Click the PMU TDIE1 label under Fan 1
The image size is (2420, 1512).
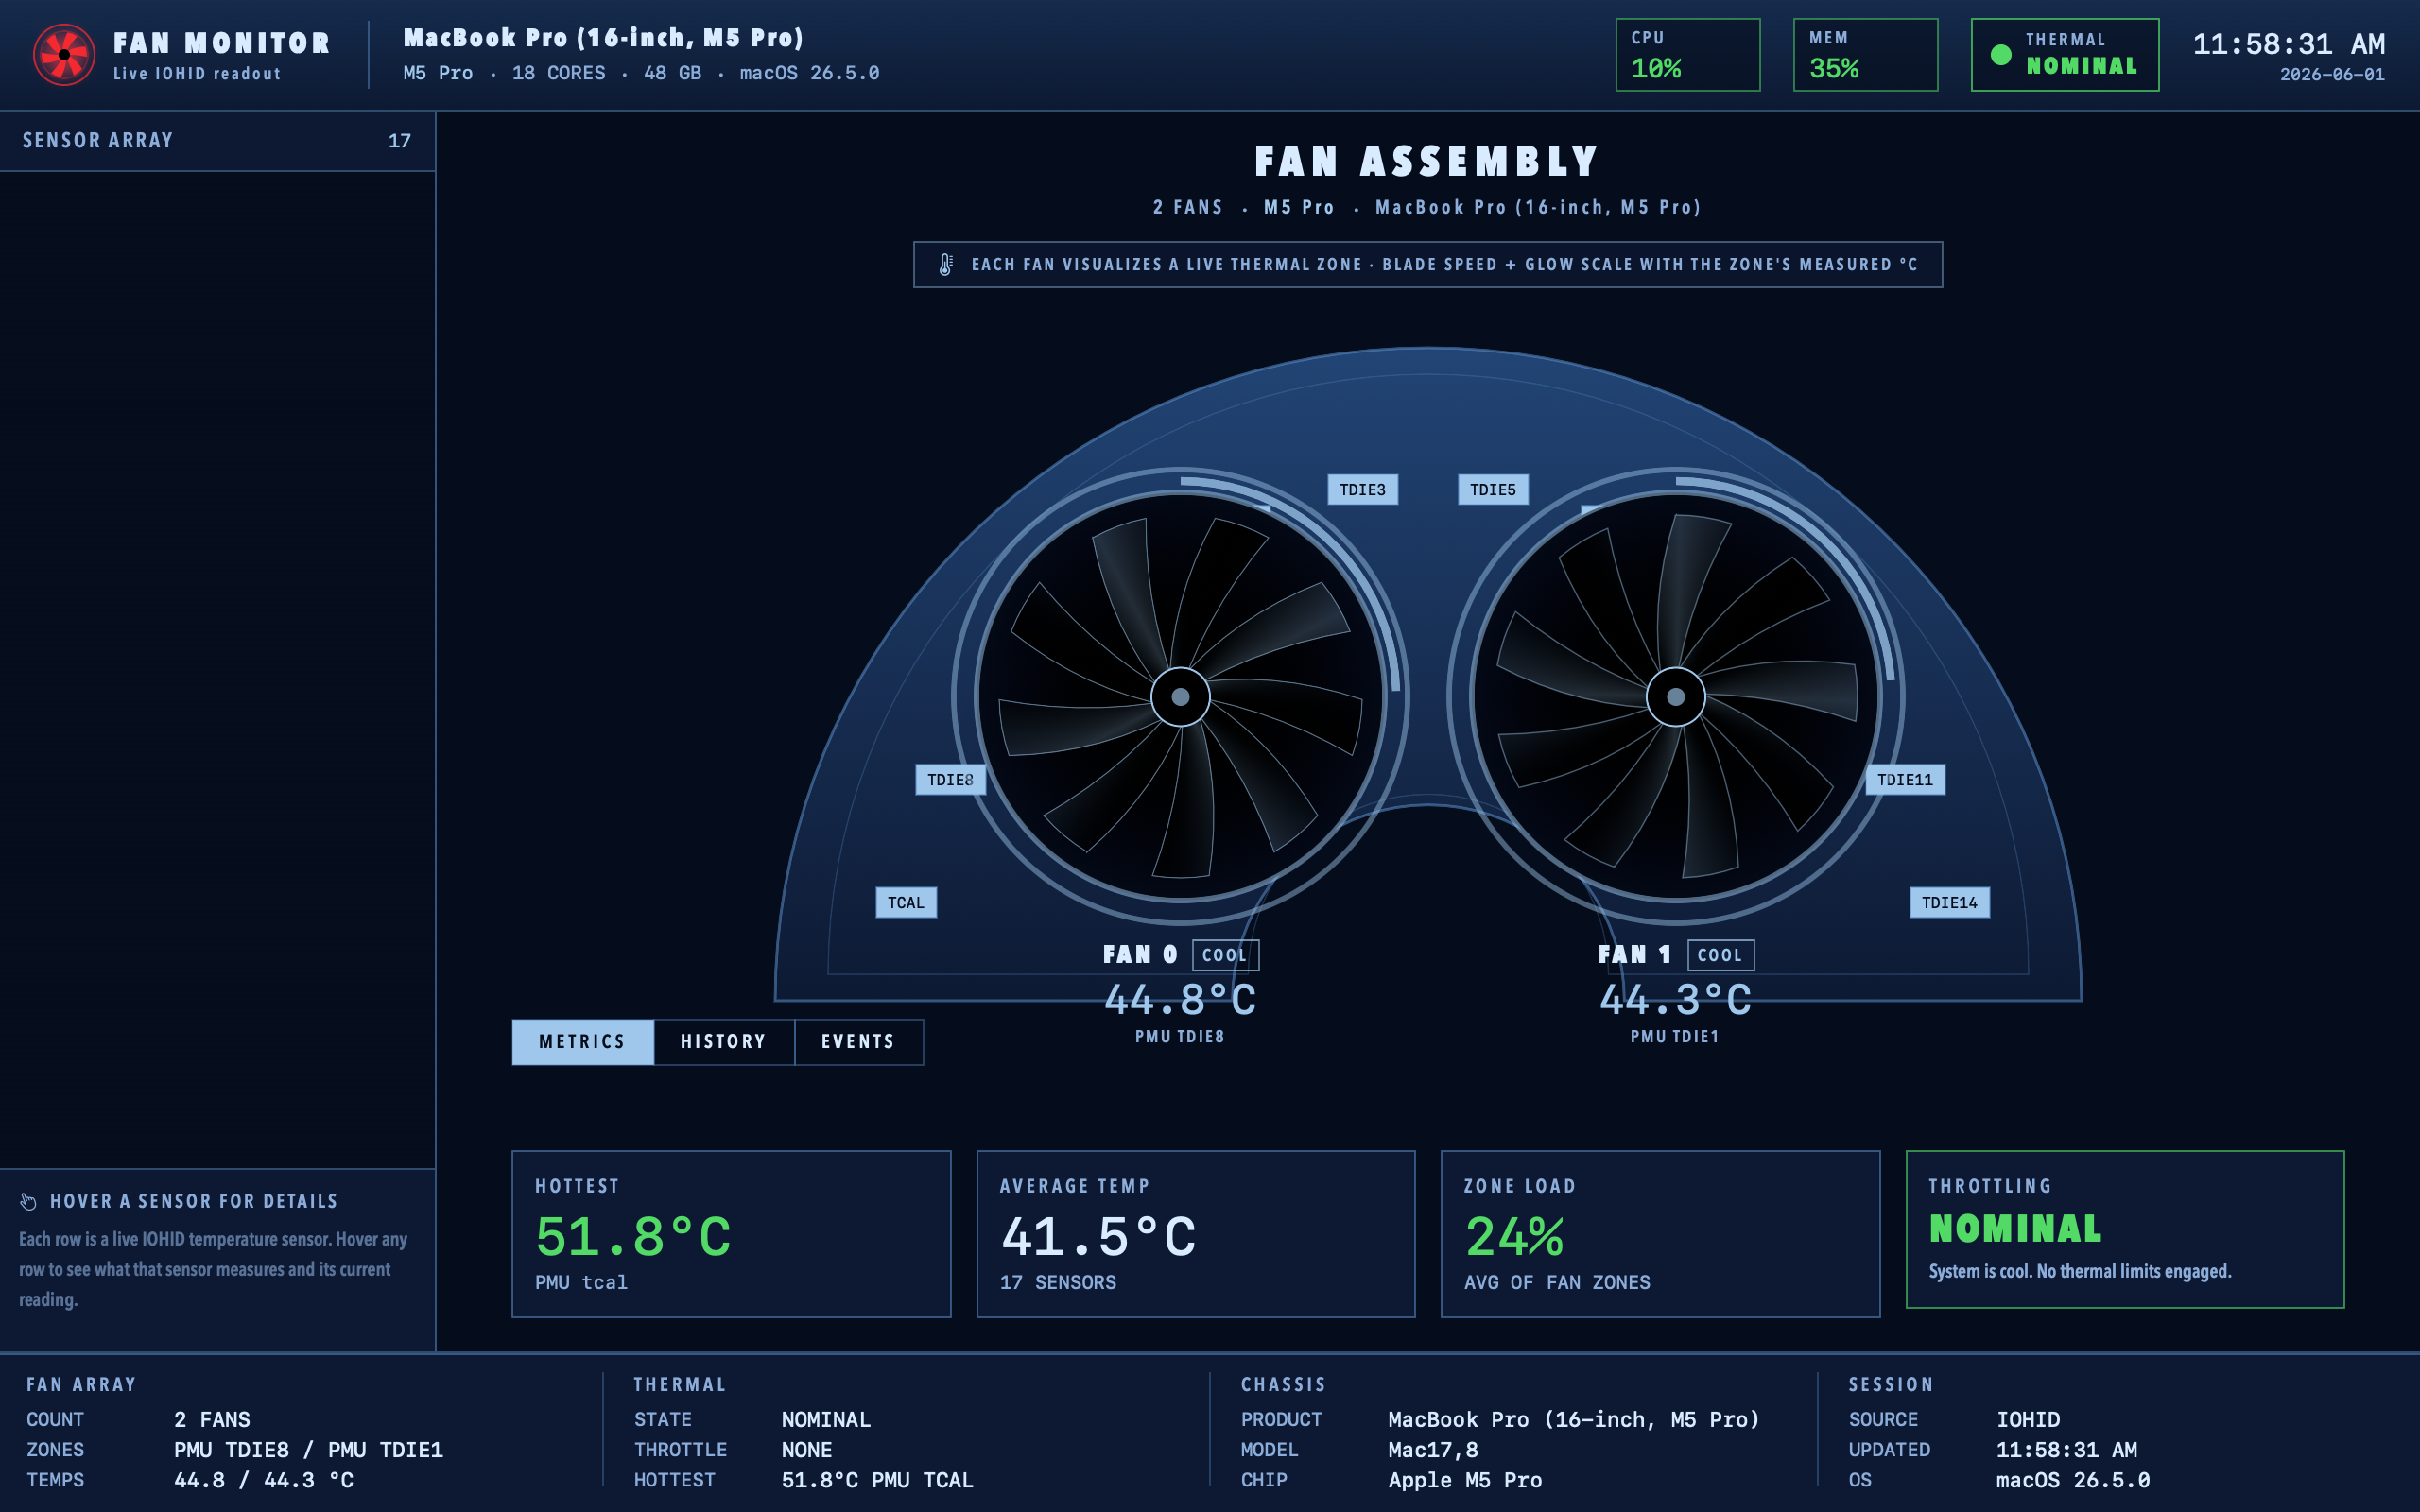coord(1675,1037)
